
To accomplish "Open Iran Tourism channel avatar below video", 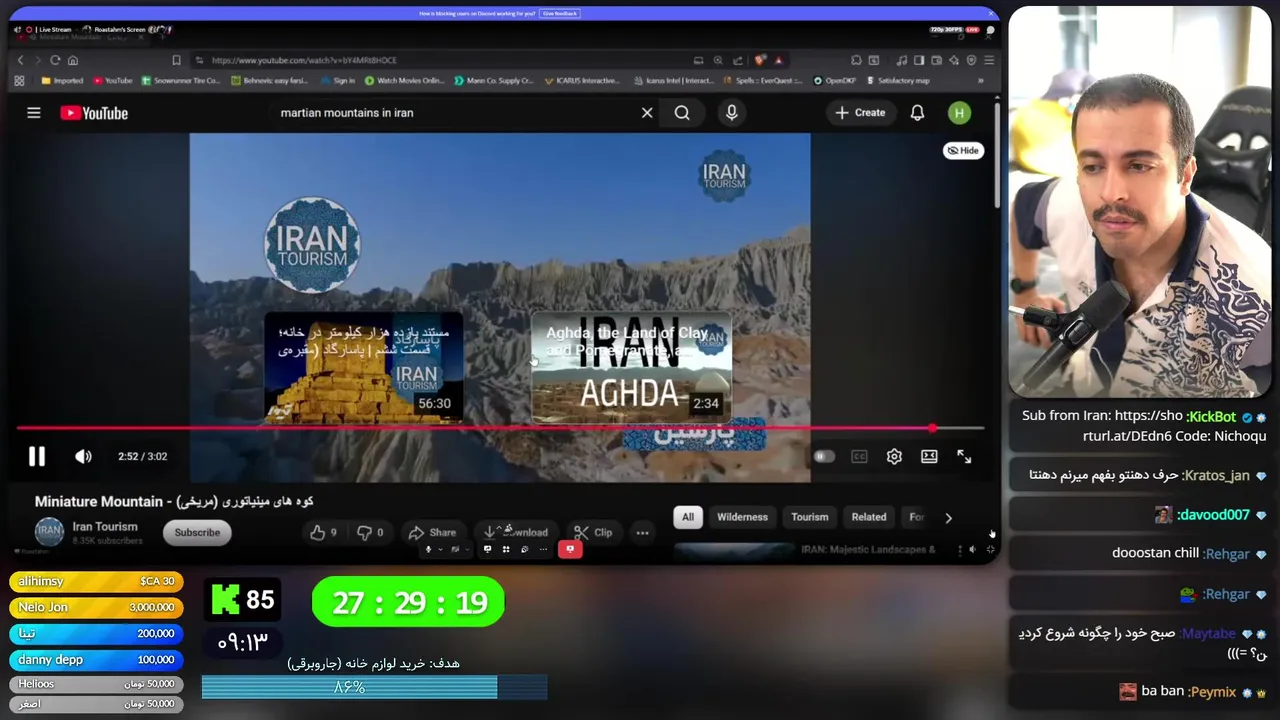I will [x=49, y=532].
